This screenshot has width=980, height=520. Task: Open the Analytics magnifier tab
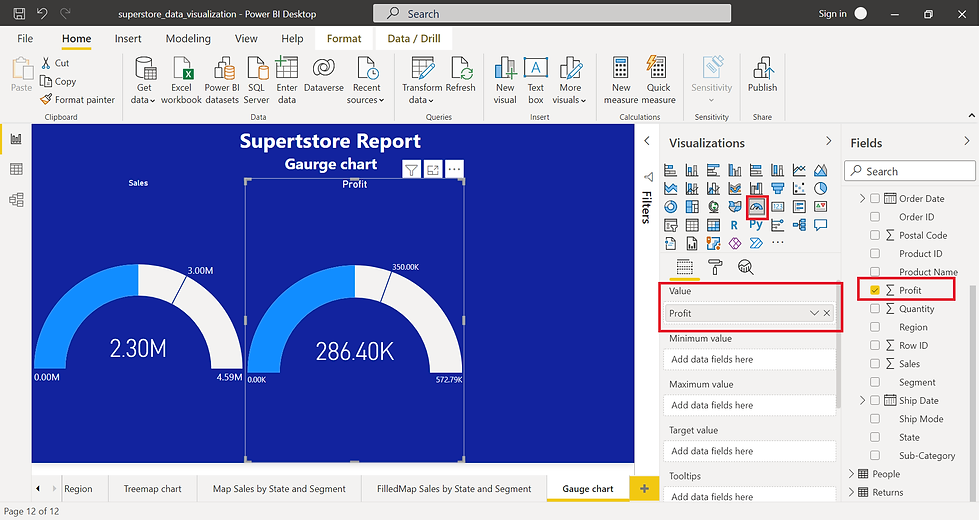click(745, 267)
